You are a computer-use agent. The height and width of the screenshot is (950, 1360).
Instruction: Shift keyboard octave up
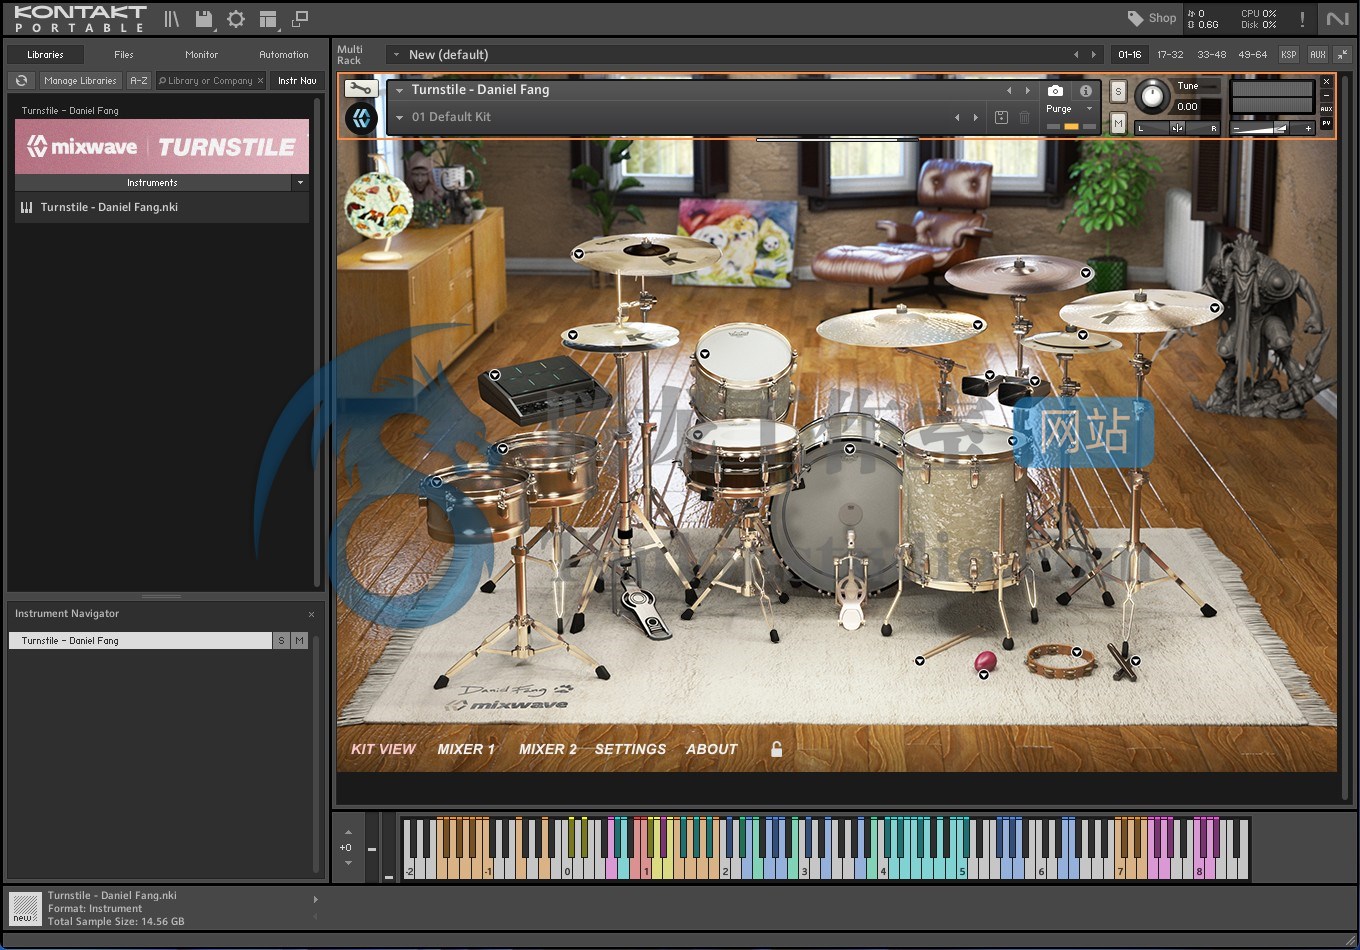348,832
